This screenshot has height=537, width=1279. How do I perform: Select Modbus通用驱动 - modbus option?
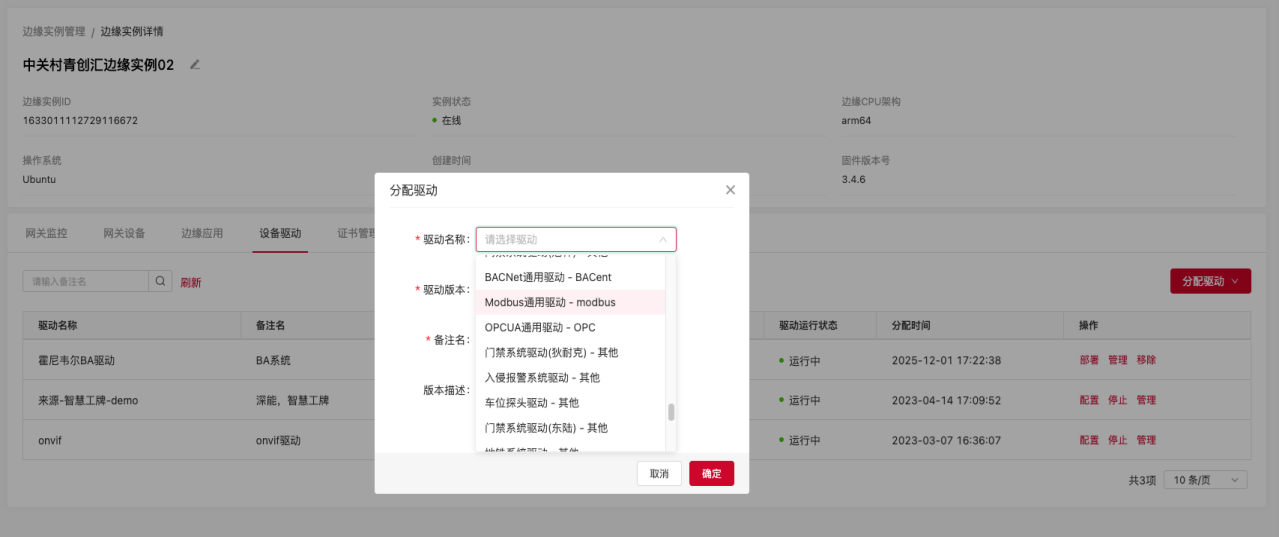(x=570, y=302)
